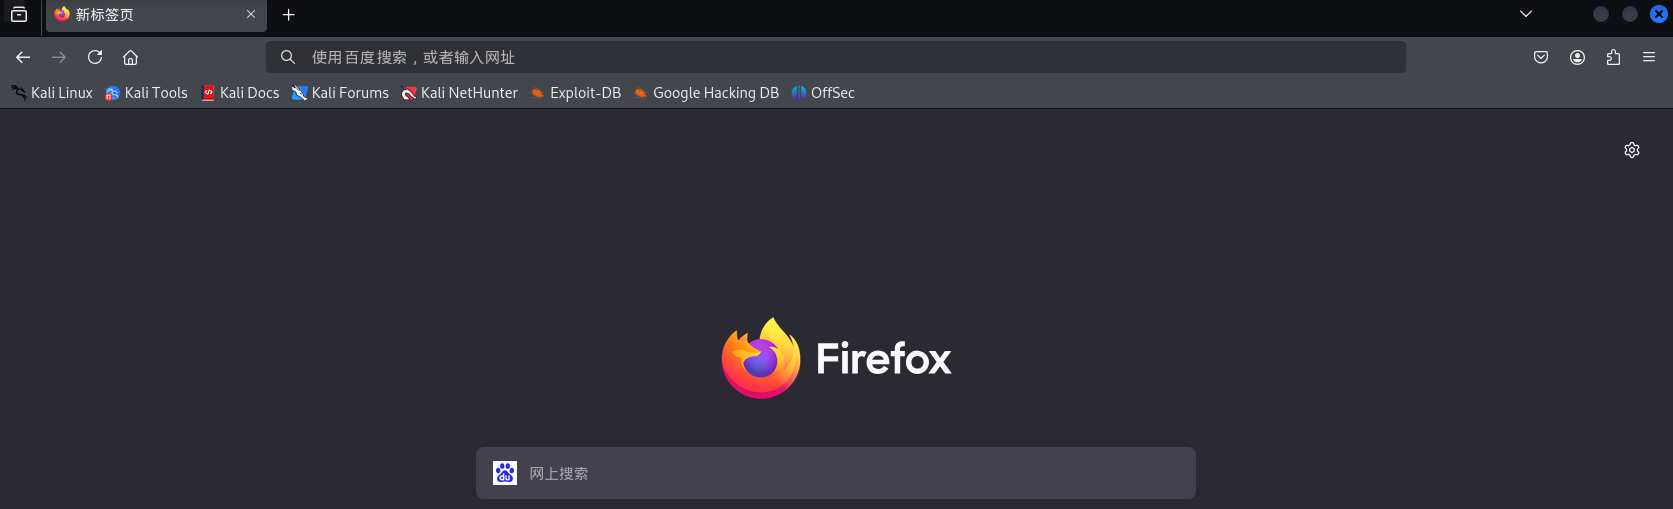Open the Kali Docs bookmark
Viewport: 1673px width, 509px height.
pos(240,93)
